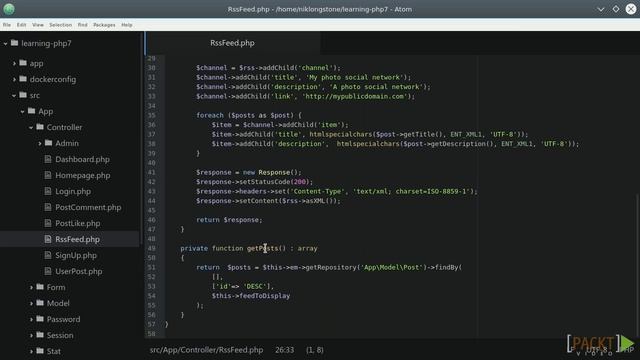Open the File menu
The width and height of the screenshot is (640, 360).
(7, 25)
